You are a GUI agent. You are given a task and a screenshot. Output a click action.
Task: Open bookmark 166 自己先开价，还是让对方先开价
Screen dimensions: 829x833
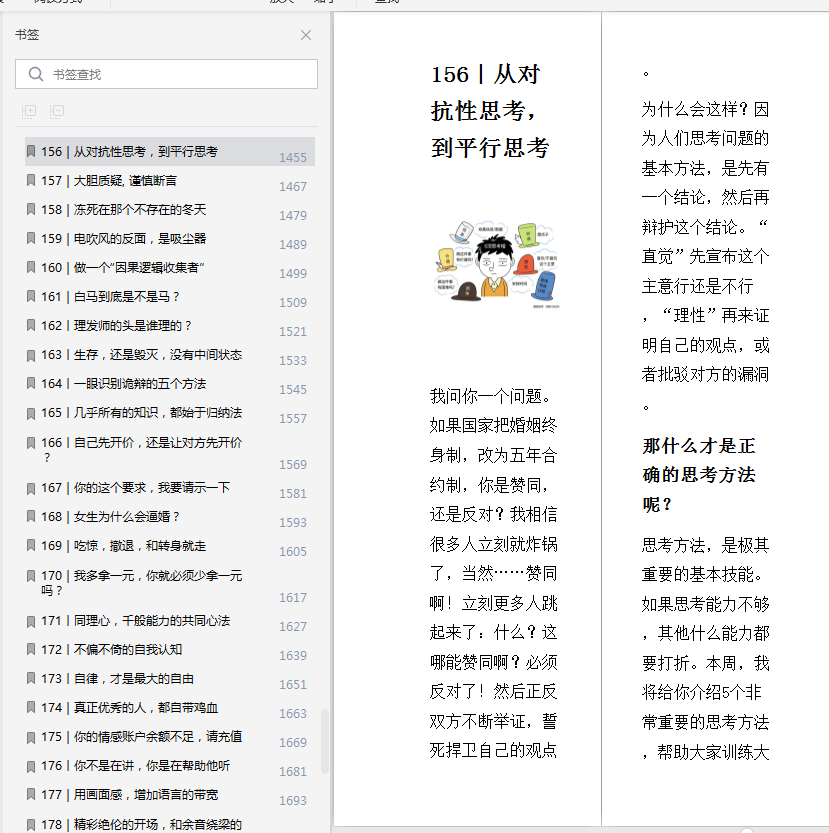pos(141,449)
